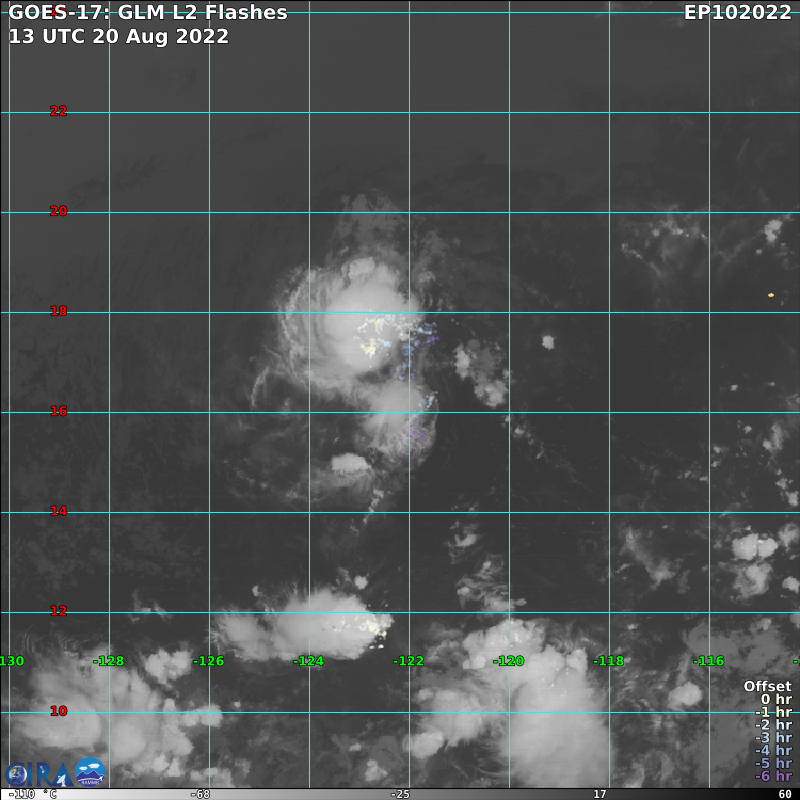
Task: Click latitude label 10
Action: pyautogui.click(x=59, y=711)
